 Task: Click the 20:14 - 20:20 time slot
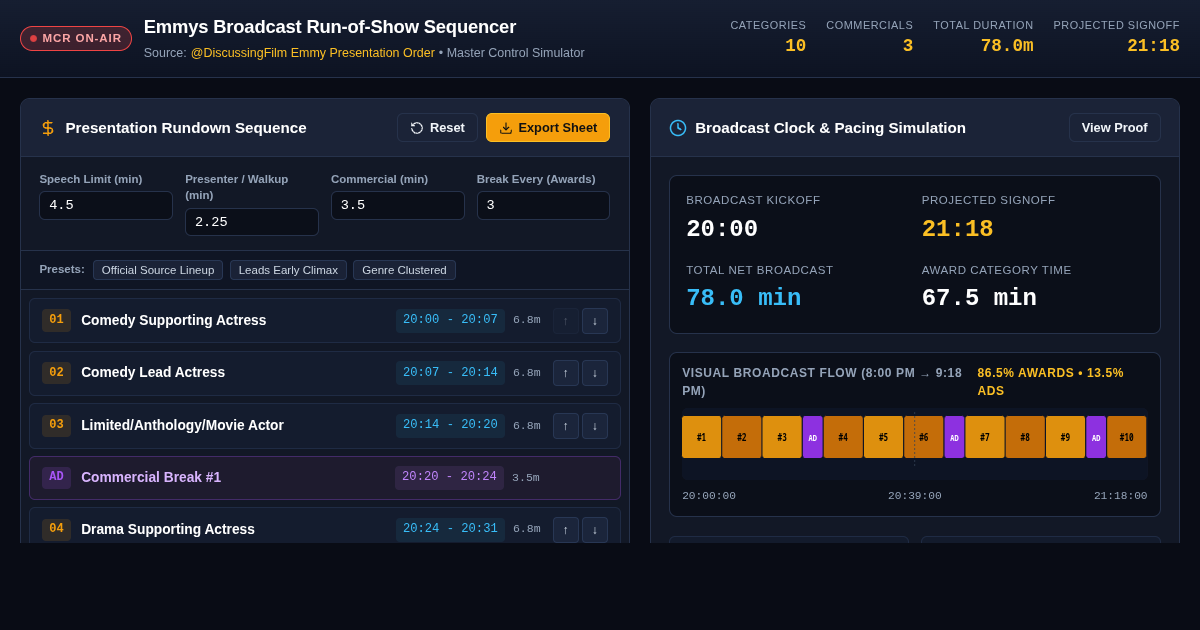pyautogui.click(x=450, y=425)
